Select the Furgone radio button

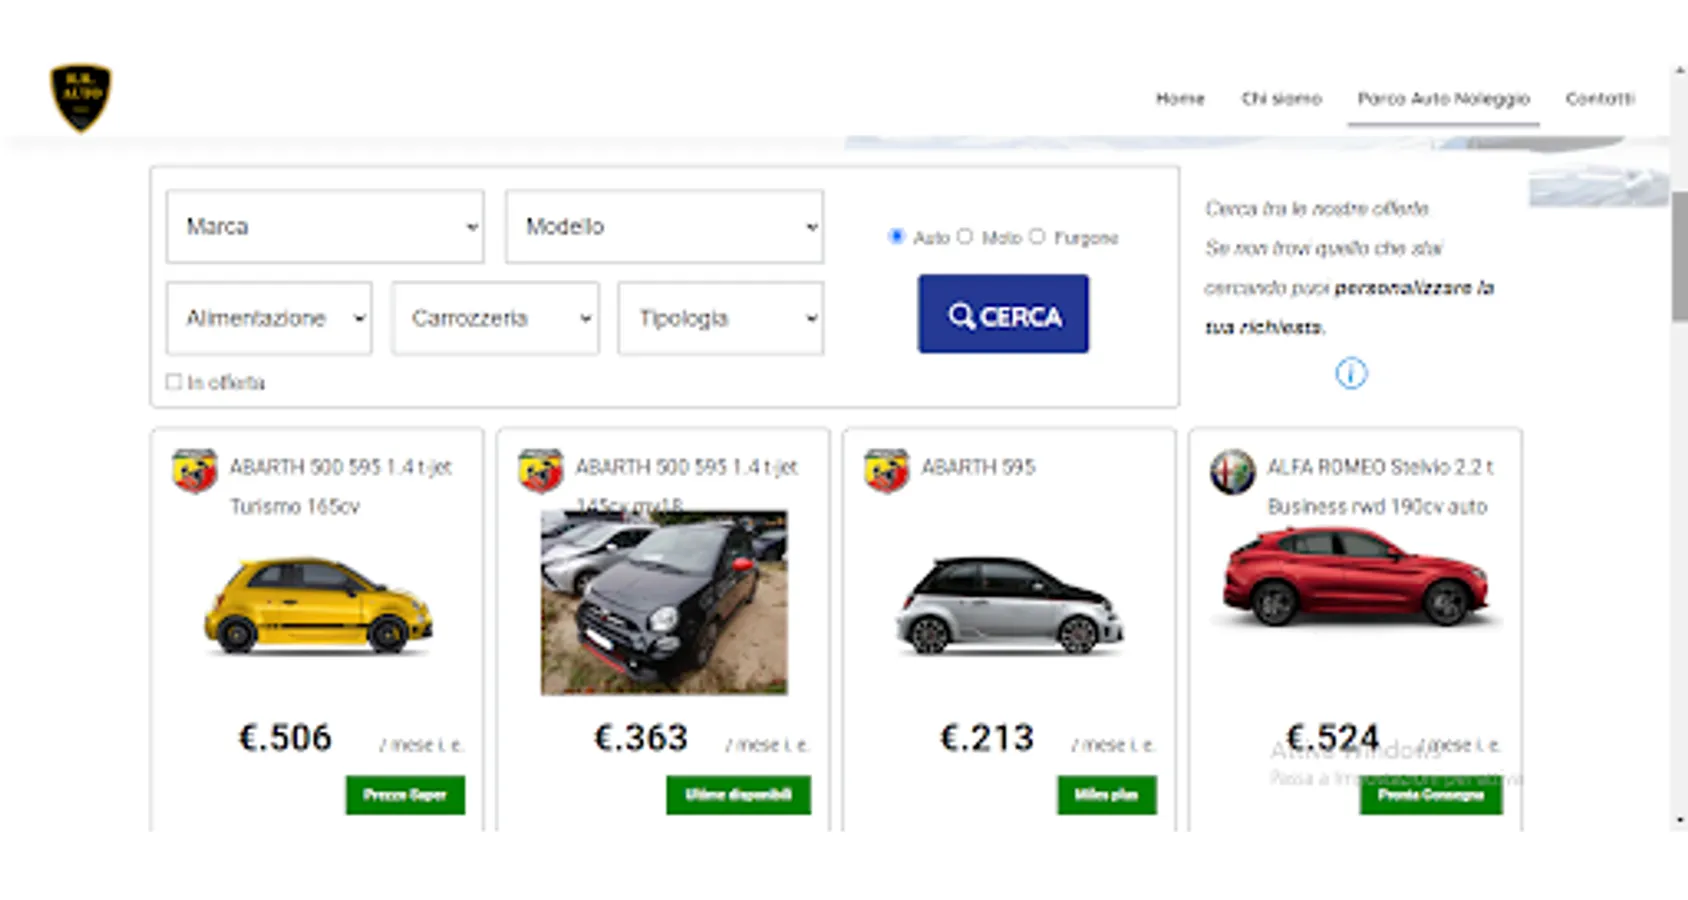point(1037,237)
